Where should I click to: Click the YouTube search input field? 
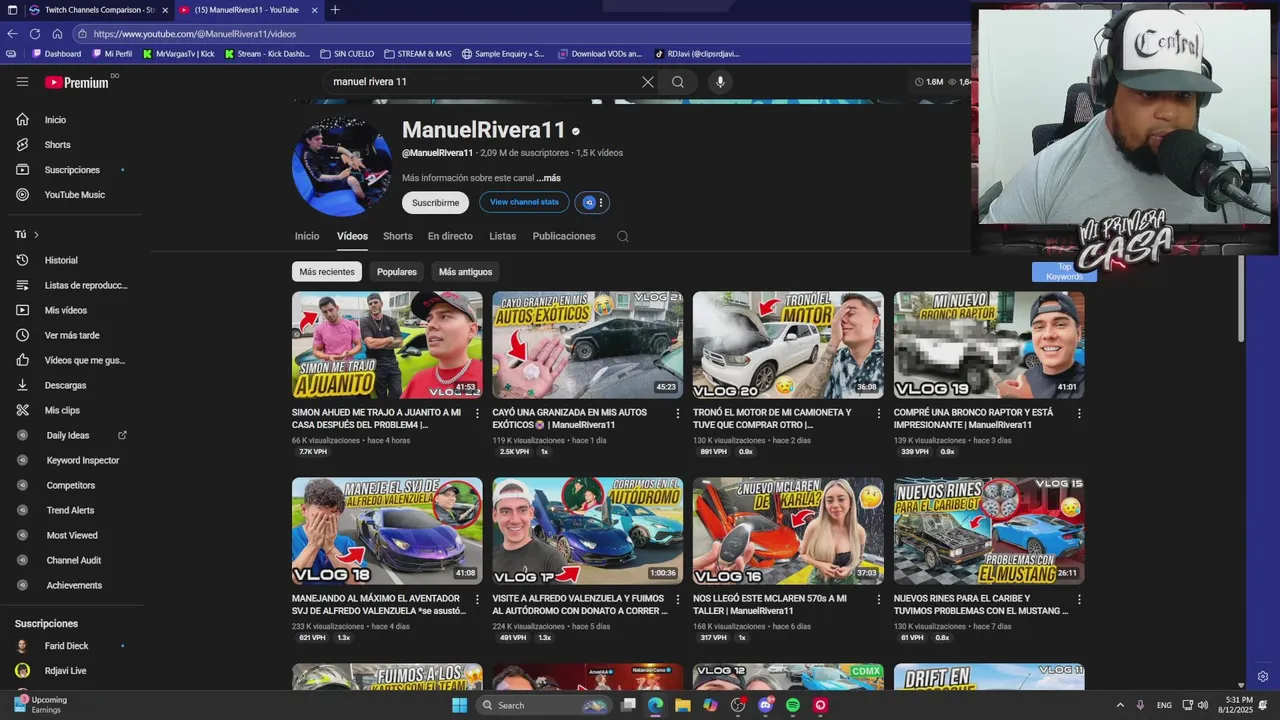(484, 82)
